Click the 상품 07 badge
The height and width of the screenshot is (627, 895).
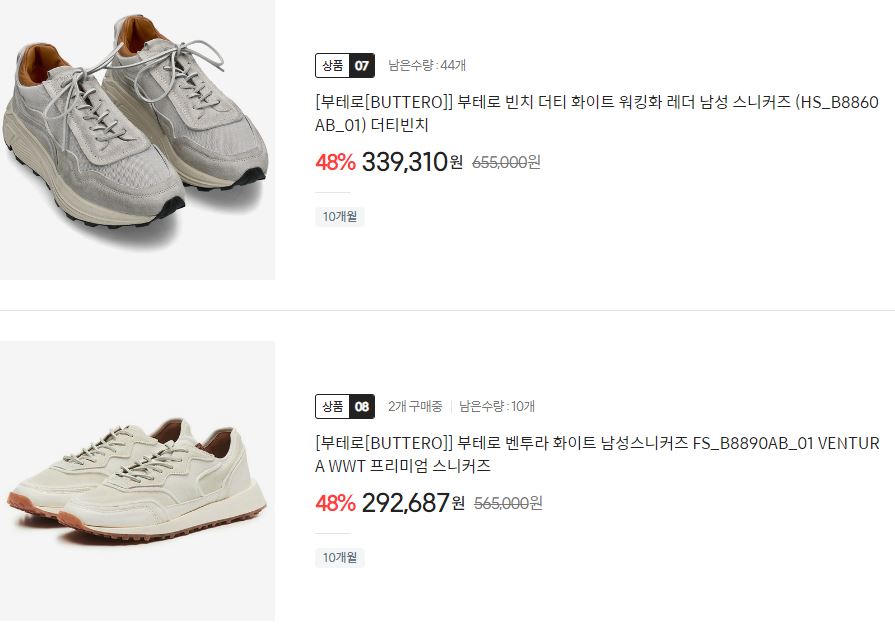345,65
